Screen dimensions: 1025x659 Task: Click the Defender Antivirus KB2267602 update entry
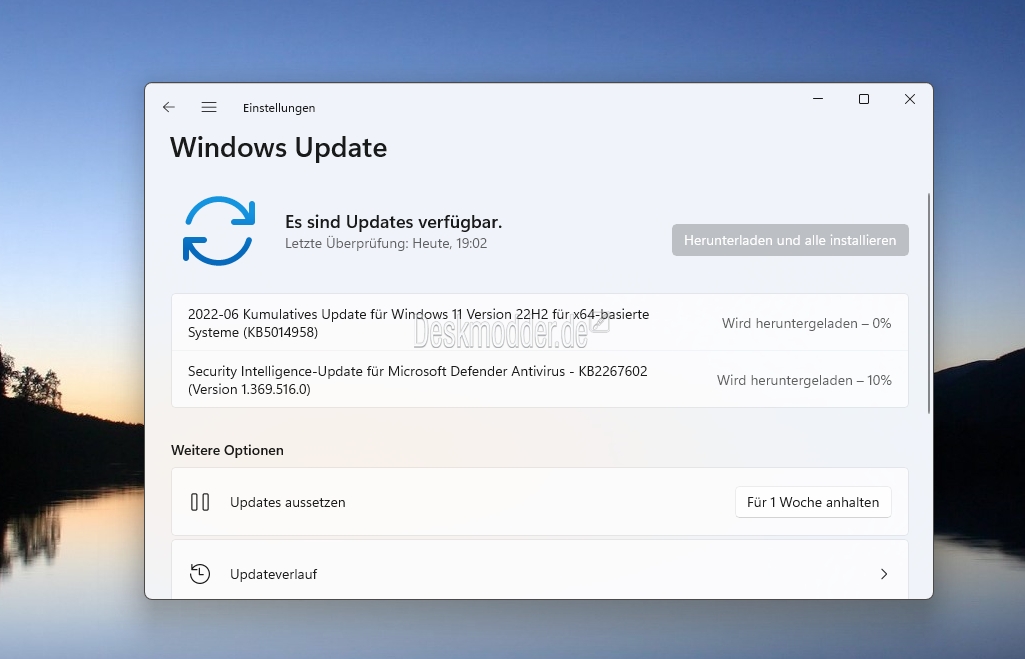[x=539, y=380]
